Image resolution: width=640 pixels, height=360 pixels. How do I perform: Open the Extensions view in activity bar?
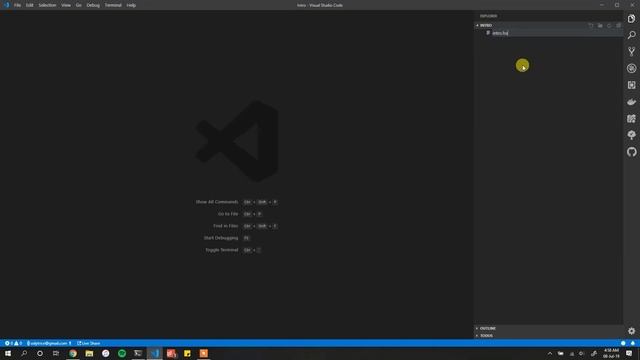(x=631, y=85)
